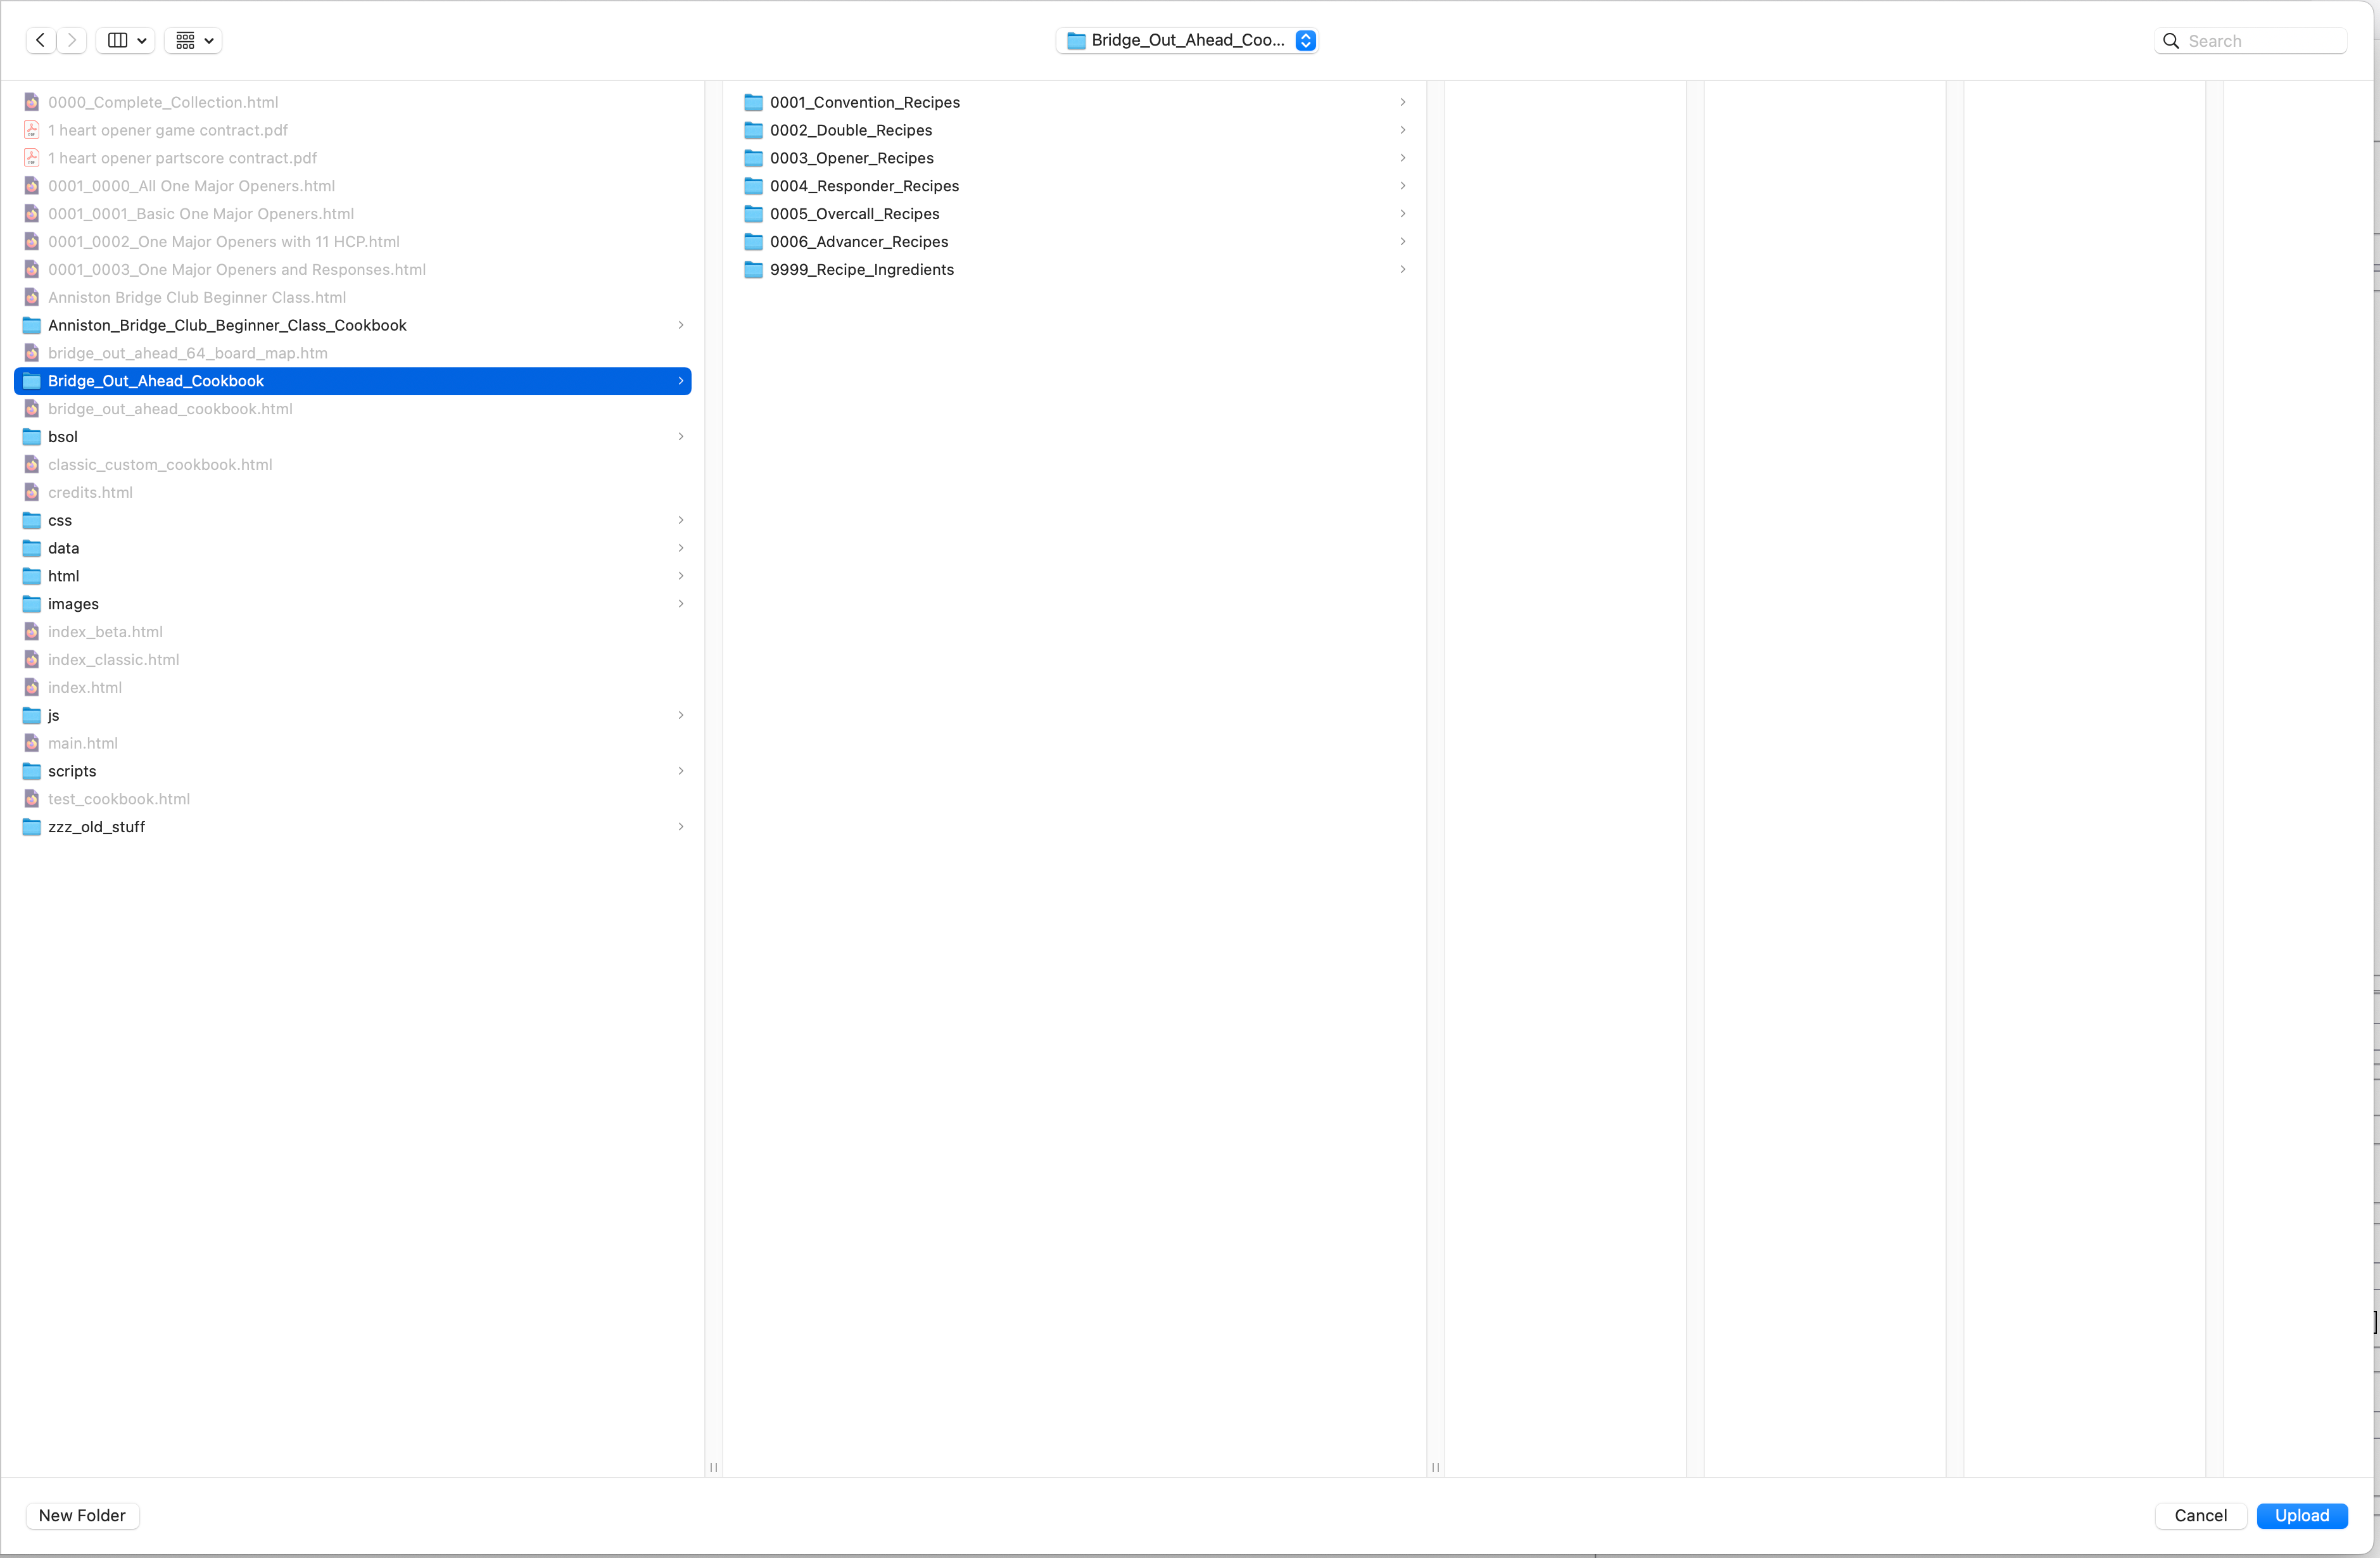Image resolution: width=2380 pixels, height=1558 pixels.
Task: Select the 0002_Double_Recipes folder icon
Action: click(x=754, y=130)
